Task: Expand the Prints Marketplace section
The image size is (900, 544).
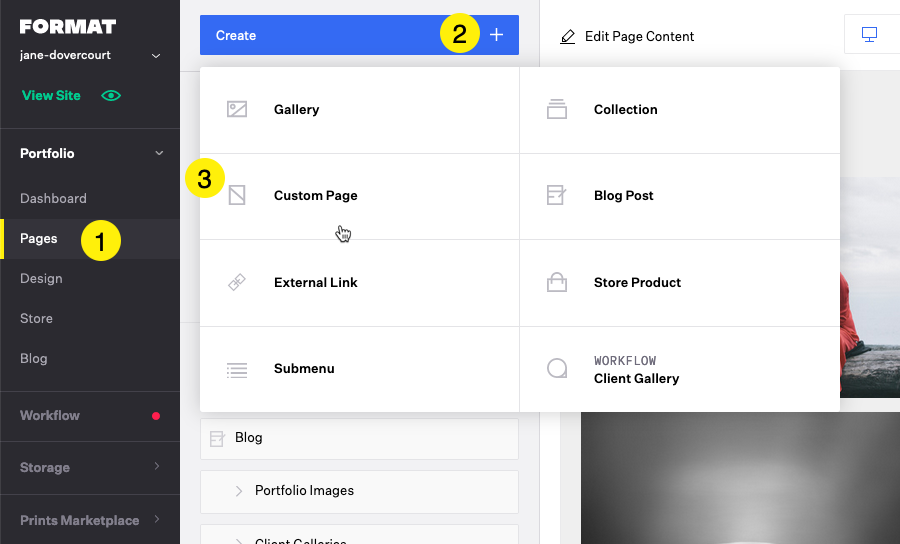Action: pyautogui.click(x=157, y=519)
